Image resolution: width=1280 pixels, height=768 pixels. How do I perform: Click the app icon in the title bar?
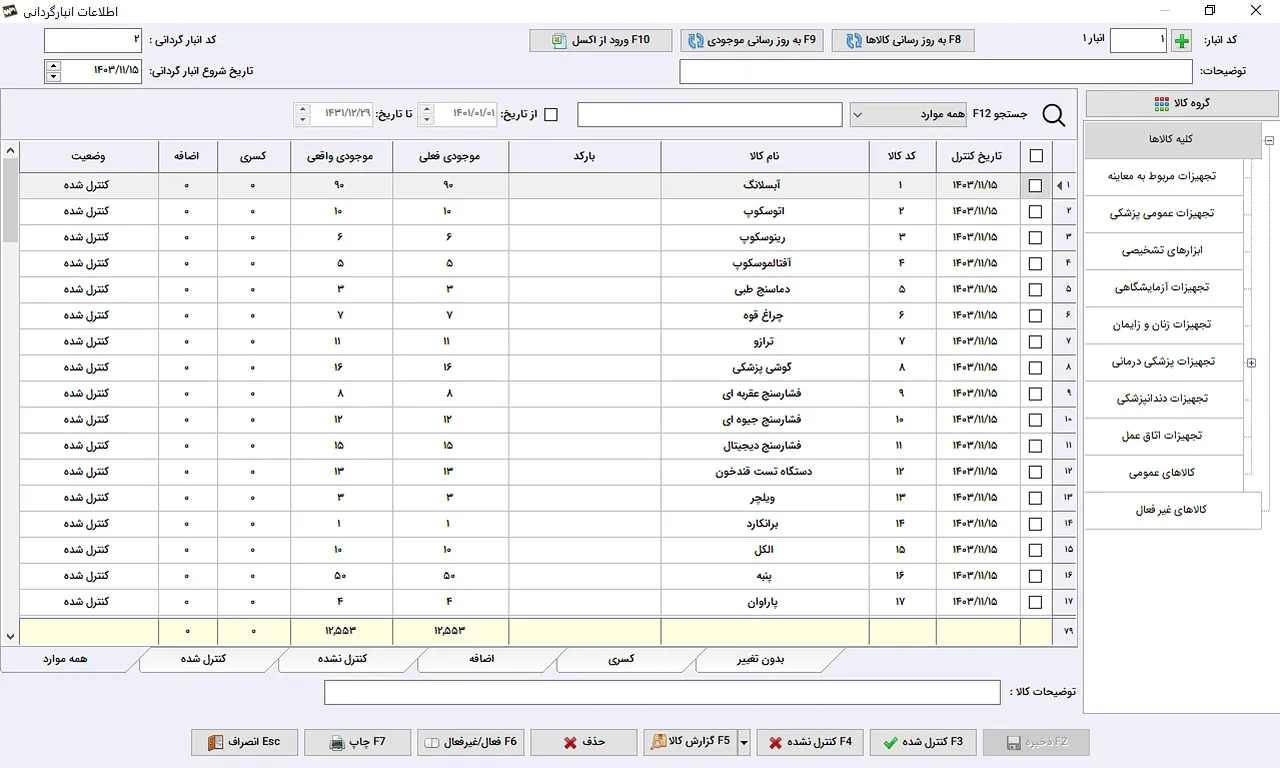(x=11, y=11)
